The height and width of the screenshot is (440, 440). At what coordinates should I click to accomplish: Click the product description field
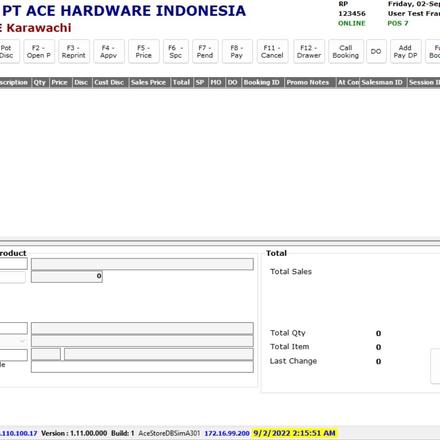coord(142,264)
